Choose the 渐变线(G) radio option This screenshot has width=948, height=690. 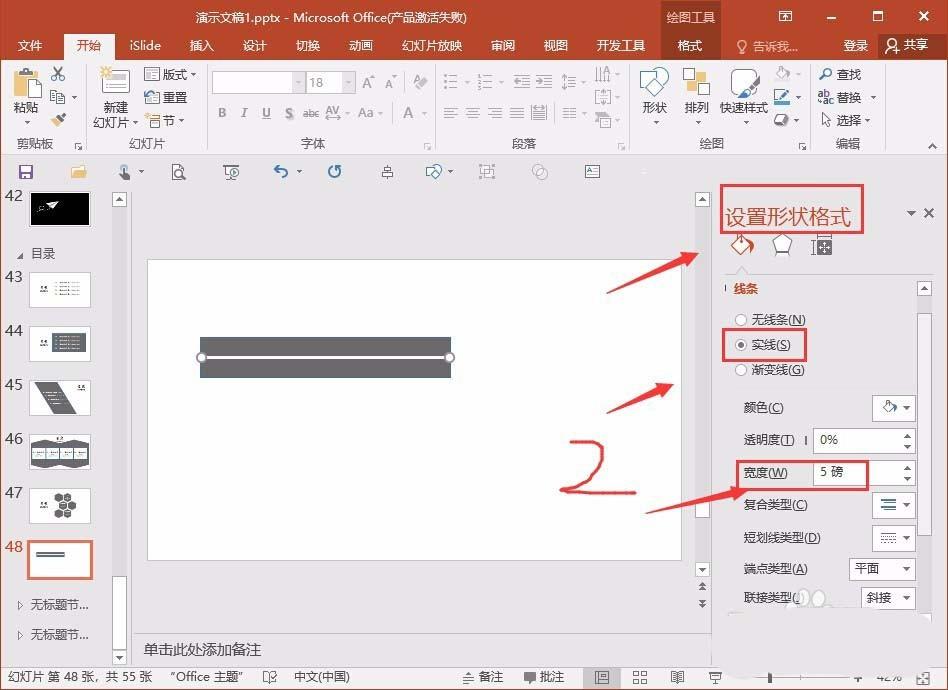740,370
